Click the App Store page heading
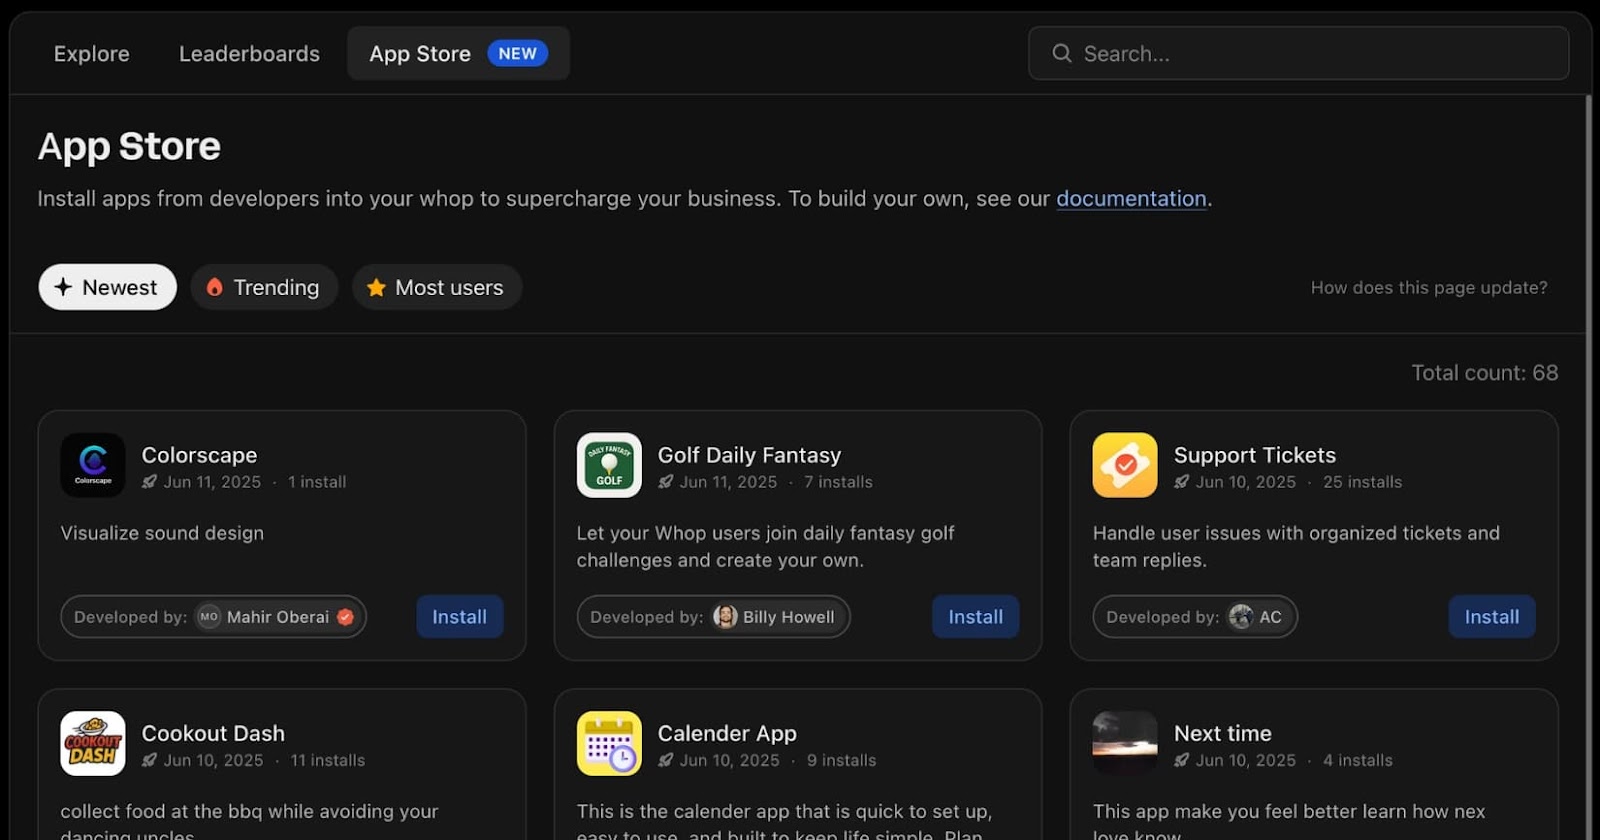1600x840 pixels. click(x=129, y=147)
